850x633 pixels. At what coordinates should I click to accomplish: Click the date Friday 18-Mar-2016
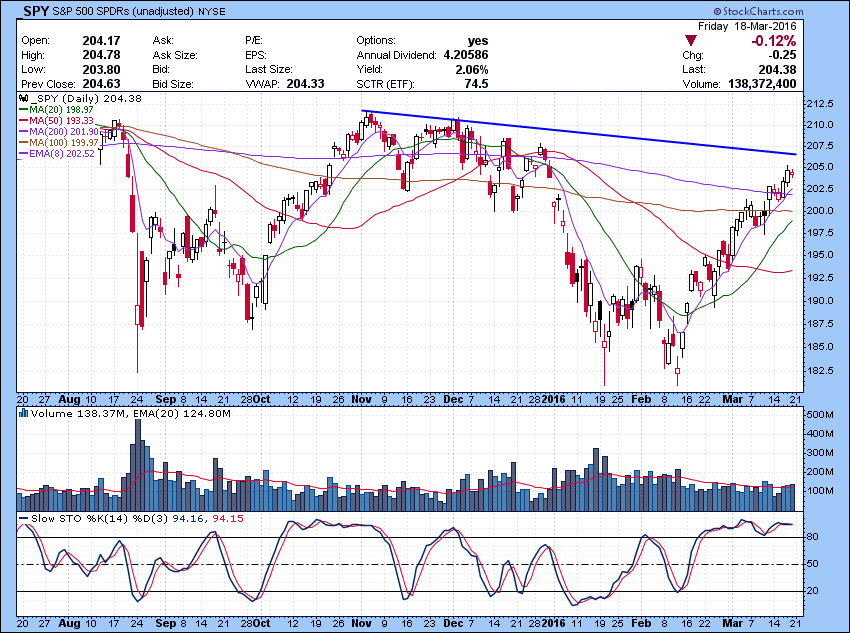(747, 27)
